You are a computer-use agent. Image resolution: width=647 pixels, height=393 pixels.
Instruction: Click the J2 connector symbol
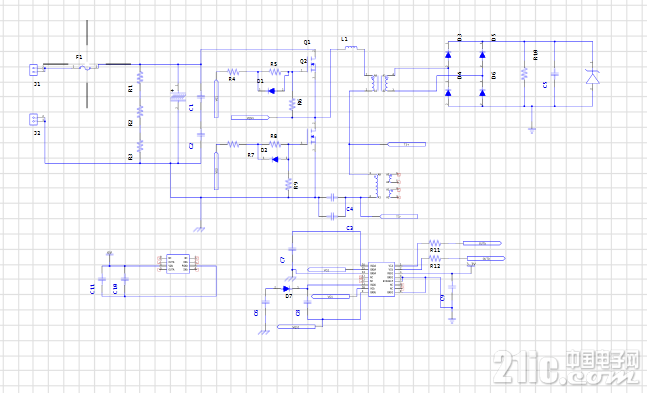pyautogui.click(x=33, y=119)
